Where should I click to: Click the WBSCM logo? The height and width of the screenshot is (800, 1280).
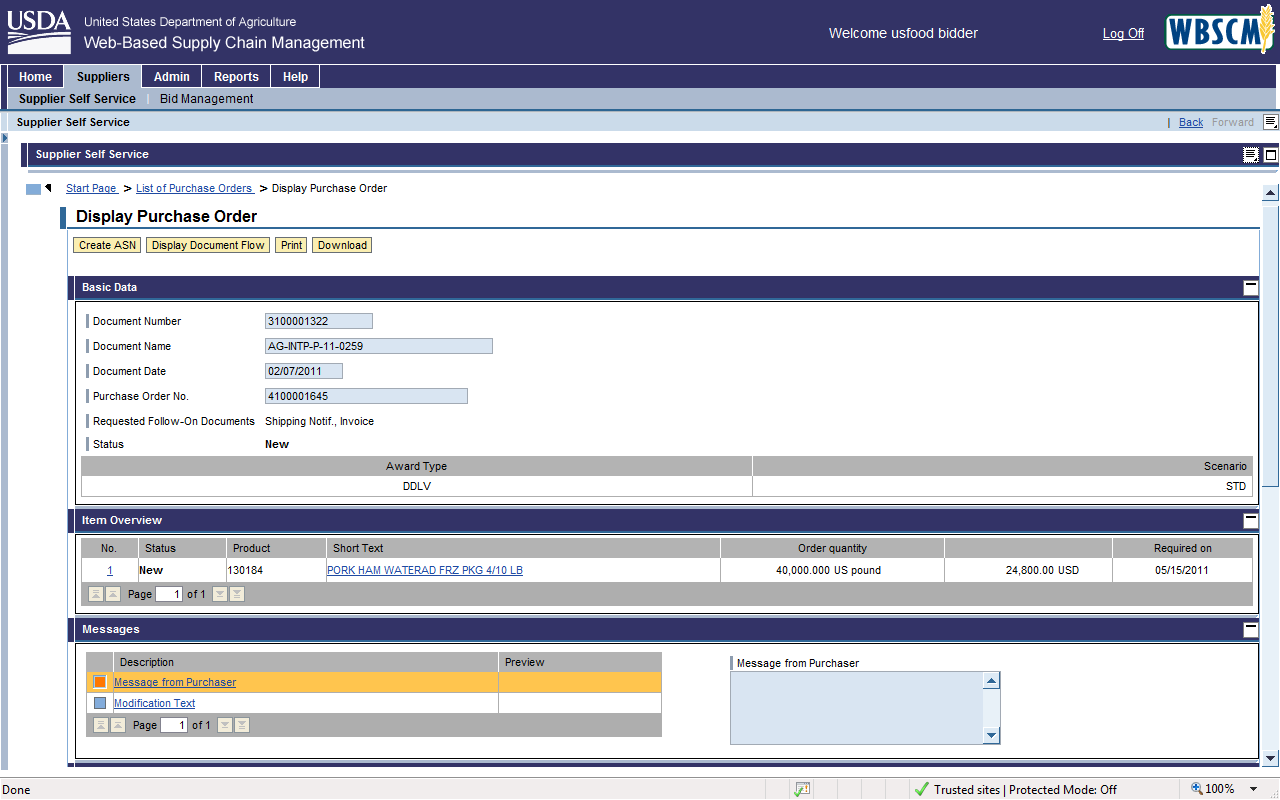coord(1220,33)
